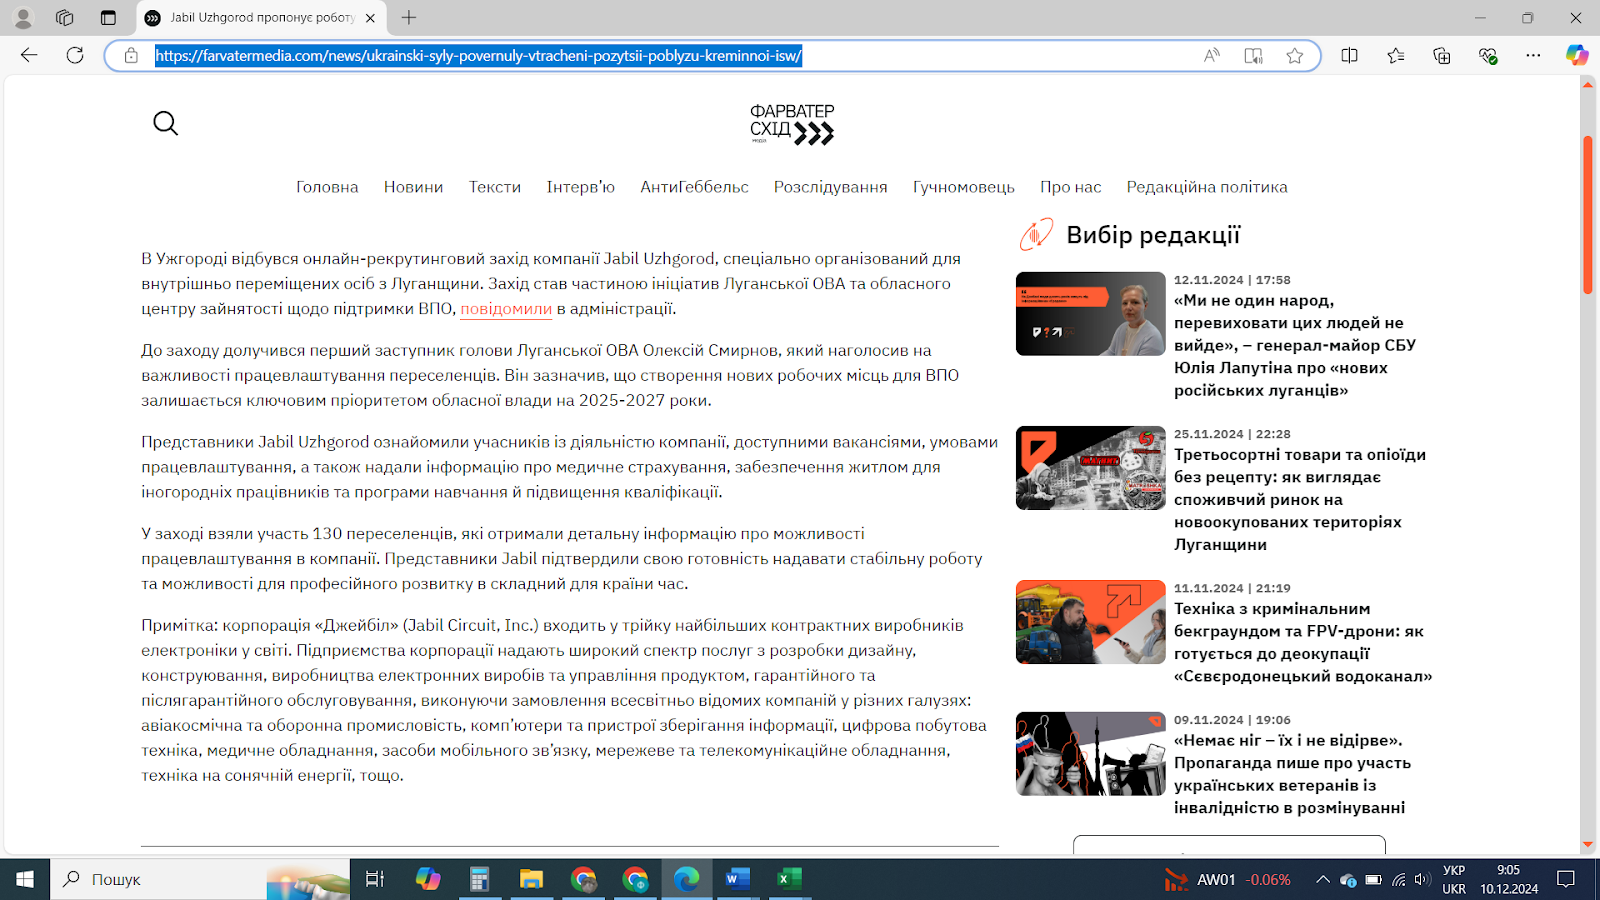This screenshot has width=1600, height=900.
Task: Launch Copilot from Edge sidebar icon
Action: point(1577,56)
